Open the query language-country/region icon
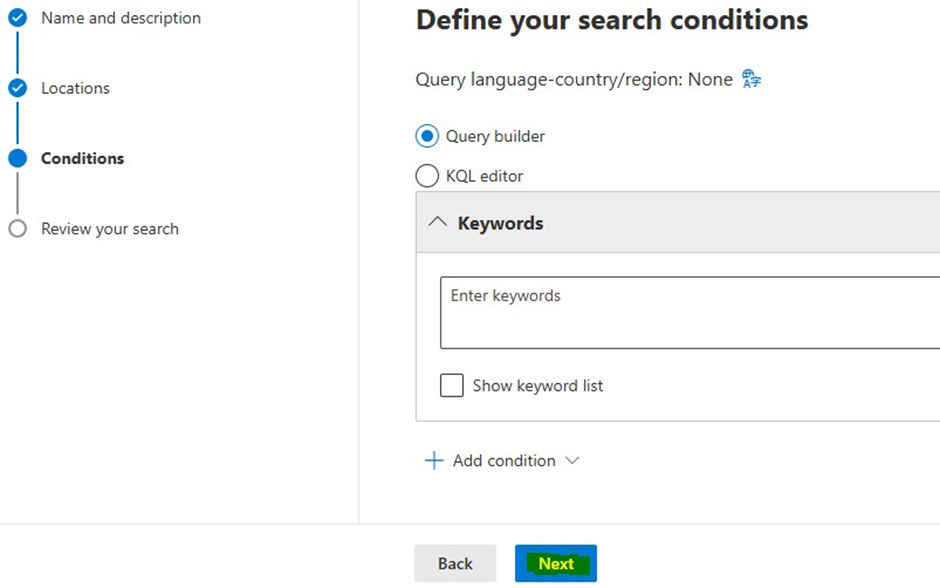Image resolution: width=940 pixels, height=588 pixels. pos(751,79)
